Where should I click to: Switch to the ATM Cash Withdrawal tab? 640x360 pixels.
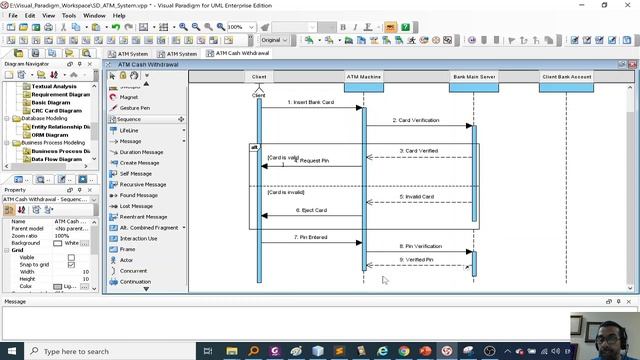click(x=238, y=53)
